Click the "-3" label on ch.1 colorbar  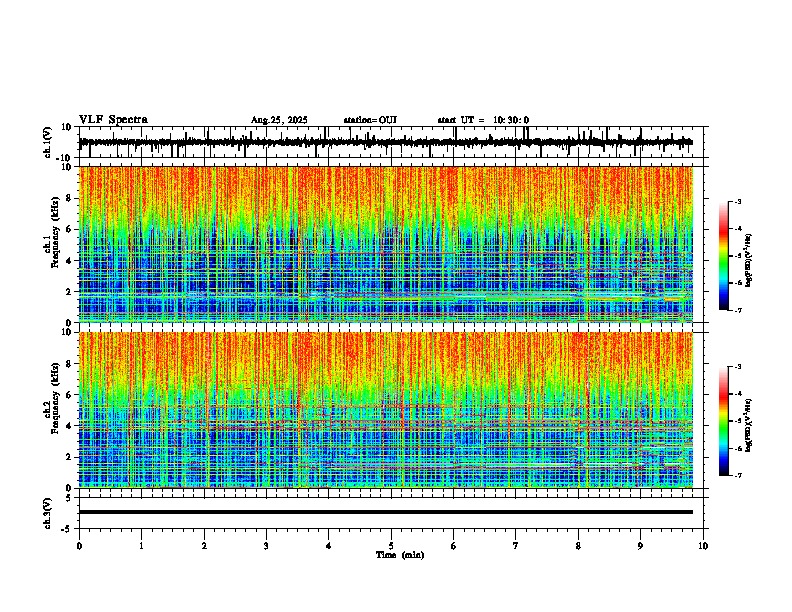pos(737,201)
